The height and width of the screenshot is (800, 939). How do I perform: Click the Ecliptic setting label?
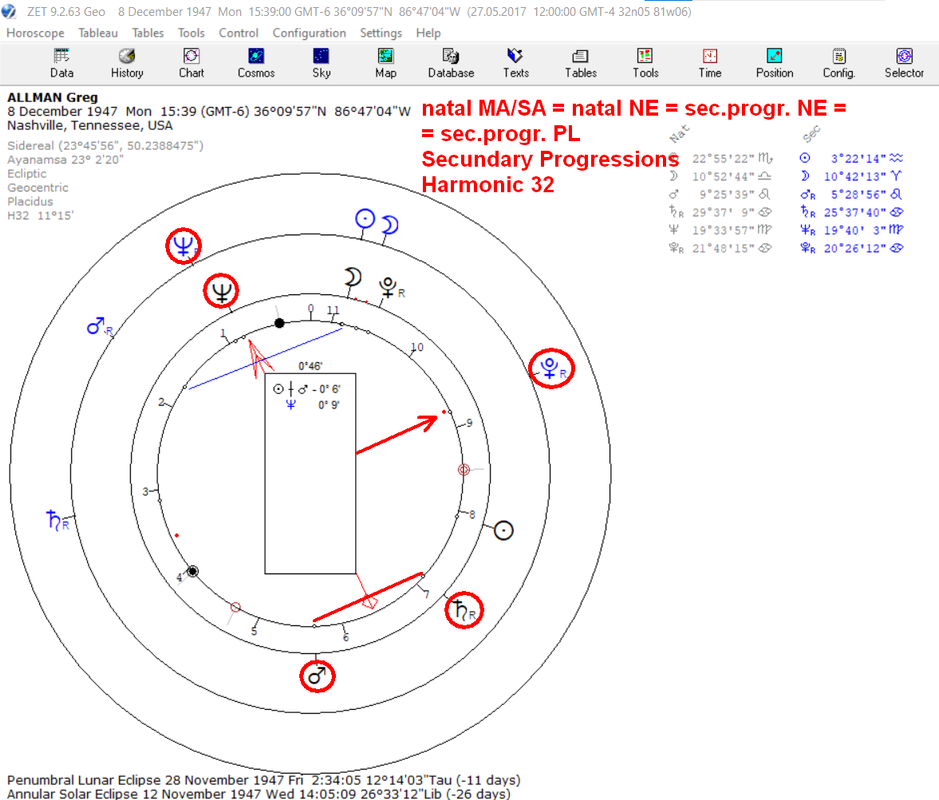(26, 174)
